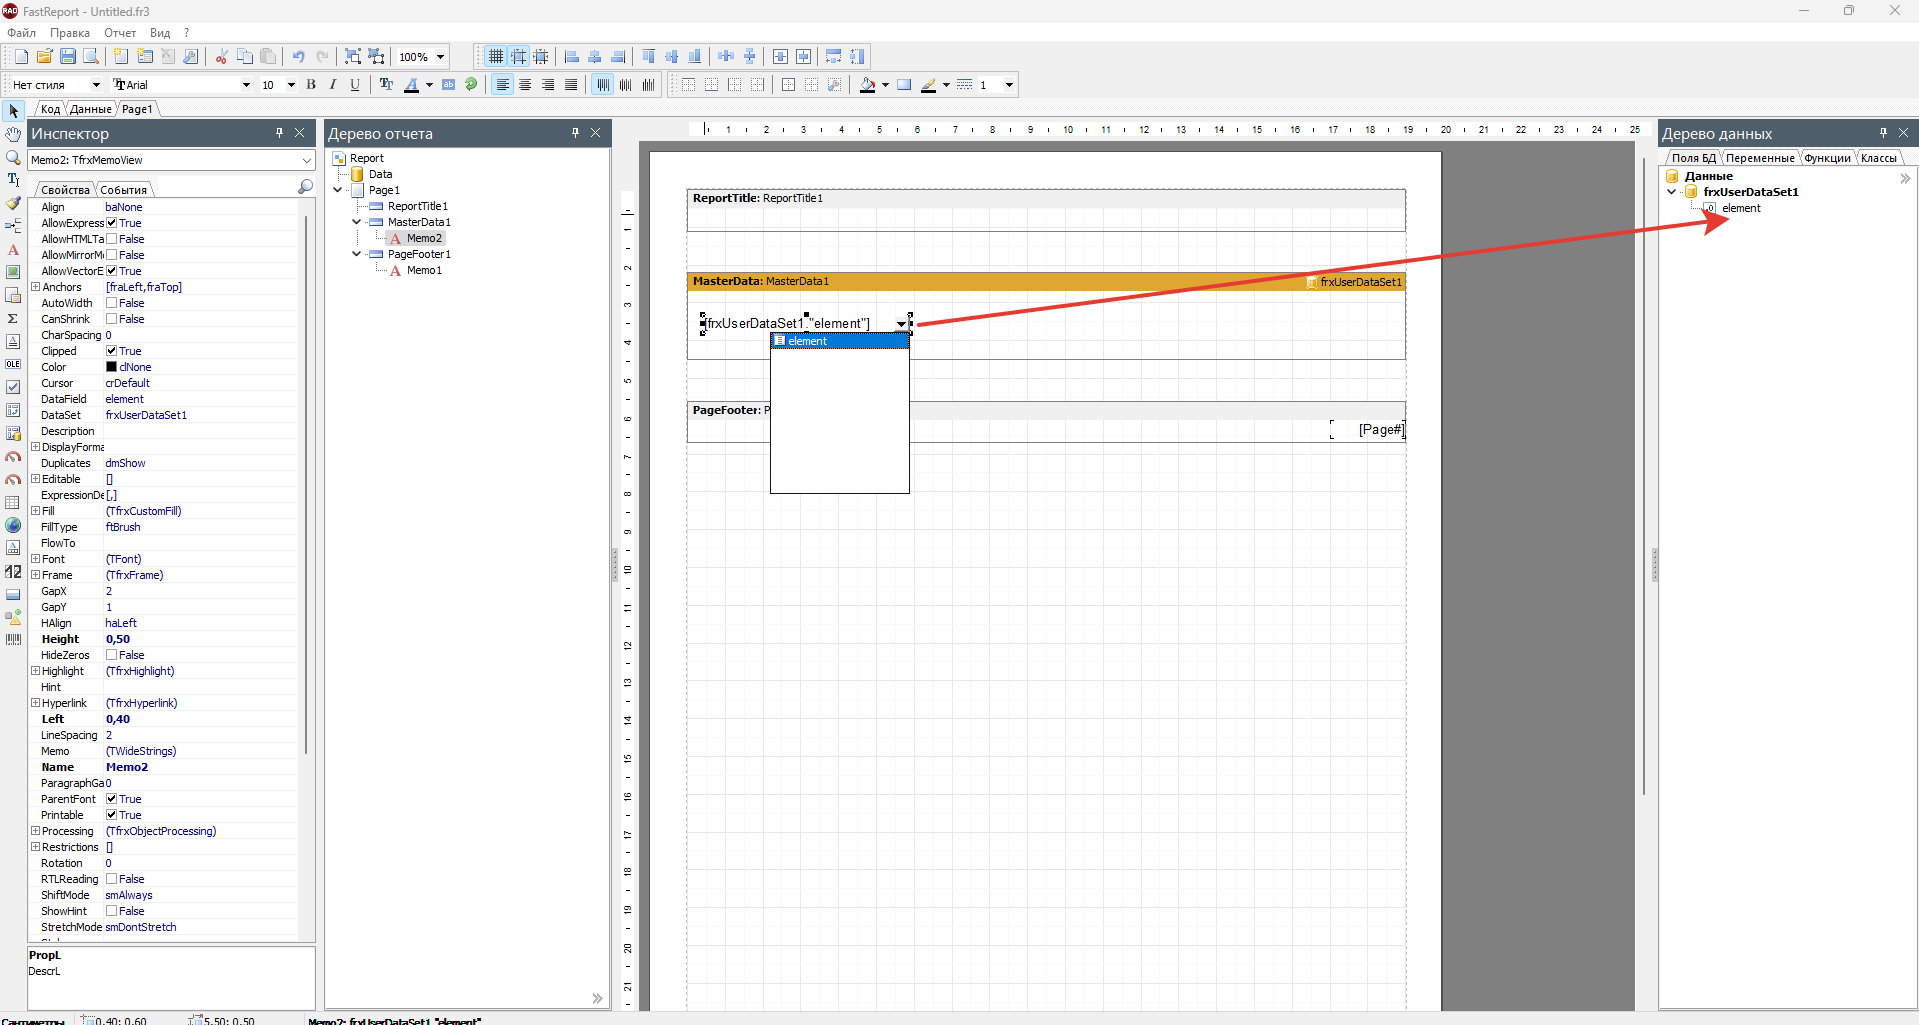Select element in dropdown list

tap(839, 341)
